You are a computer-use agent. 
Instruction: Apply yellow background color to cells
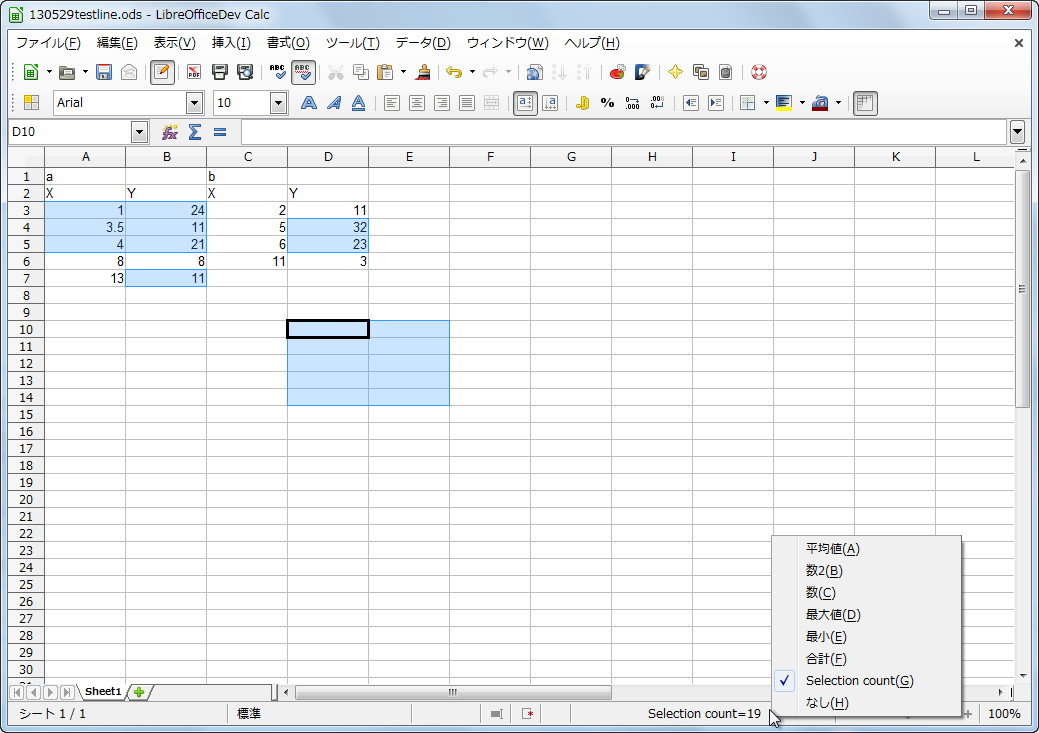[784, 103]
